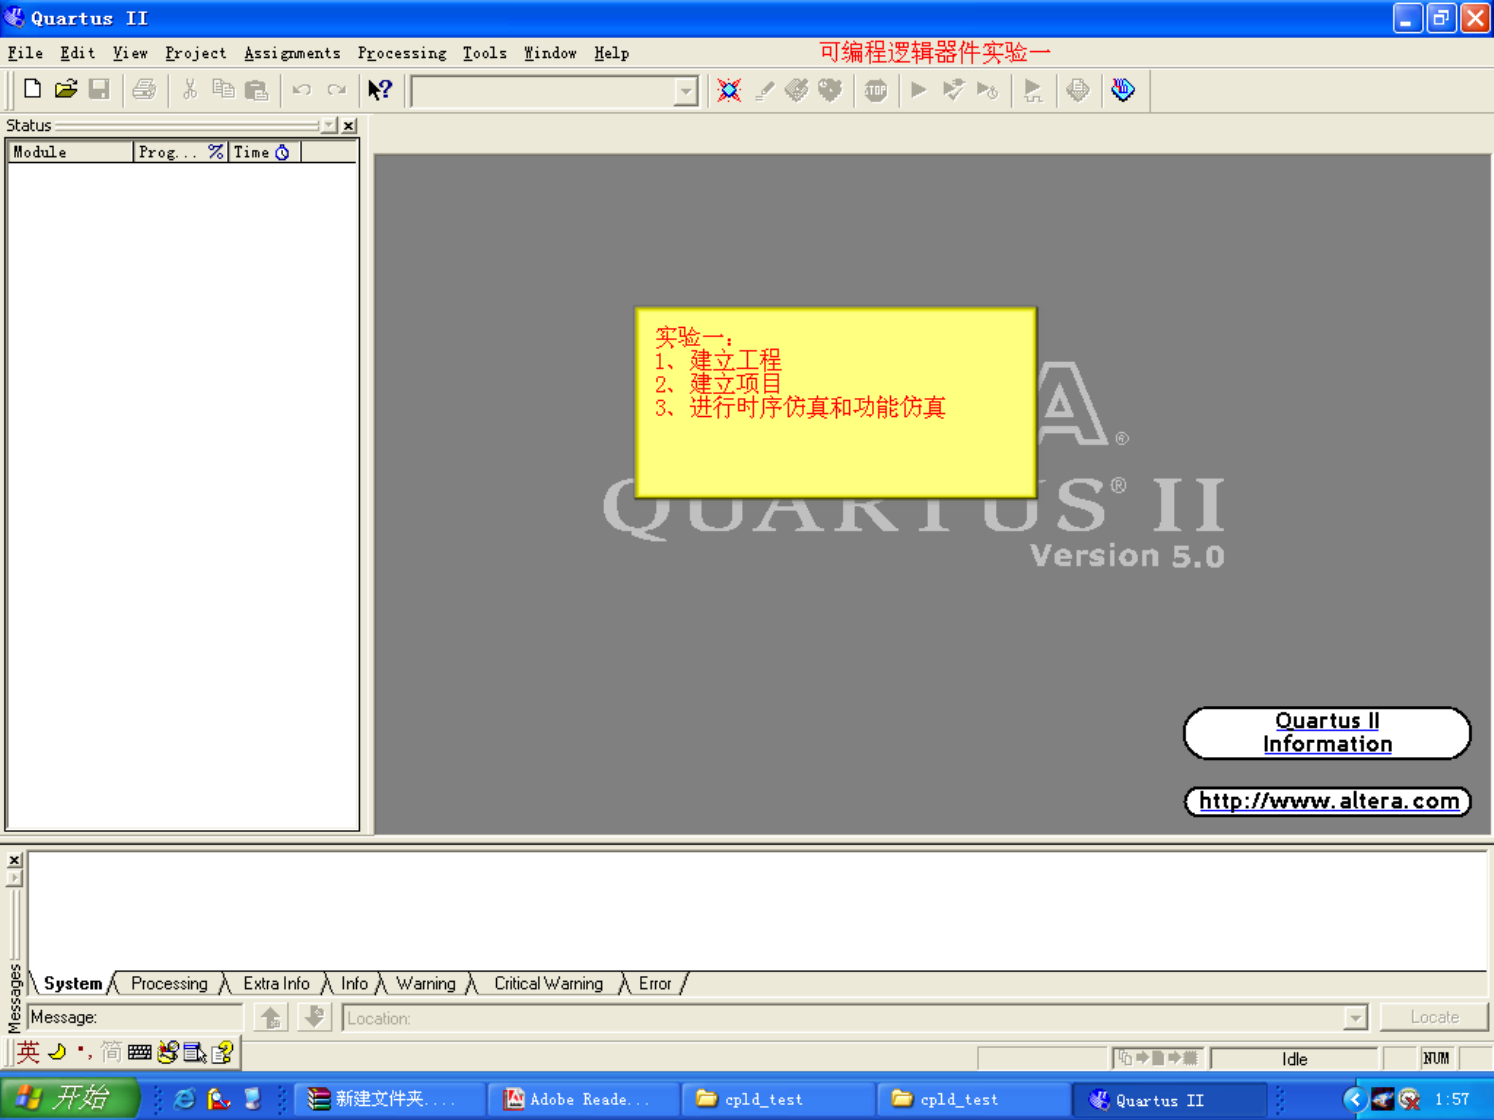Switch to the Warning messages tab

click(425, 984)
